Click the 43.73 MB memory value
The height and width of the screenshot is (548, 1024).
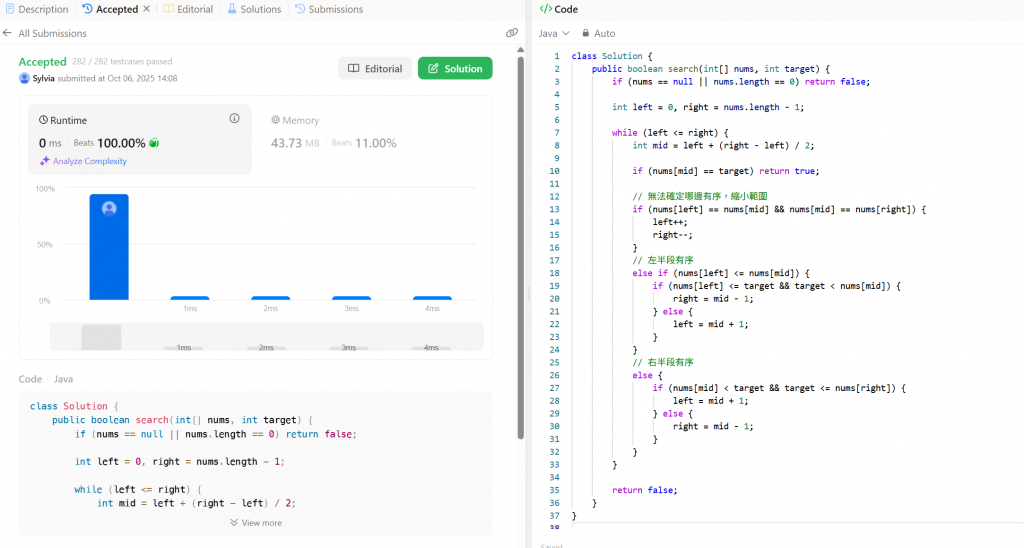coord(295,143)
